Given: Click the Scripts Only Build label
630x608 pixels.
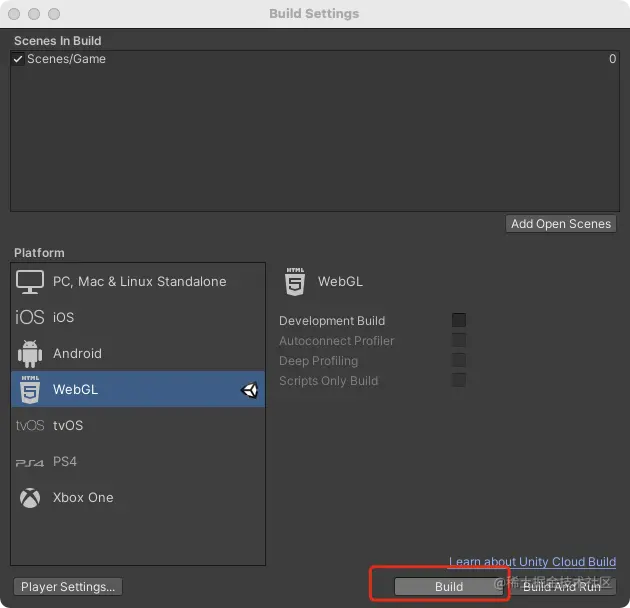Looking at the screenshot, I should [328, 381].
